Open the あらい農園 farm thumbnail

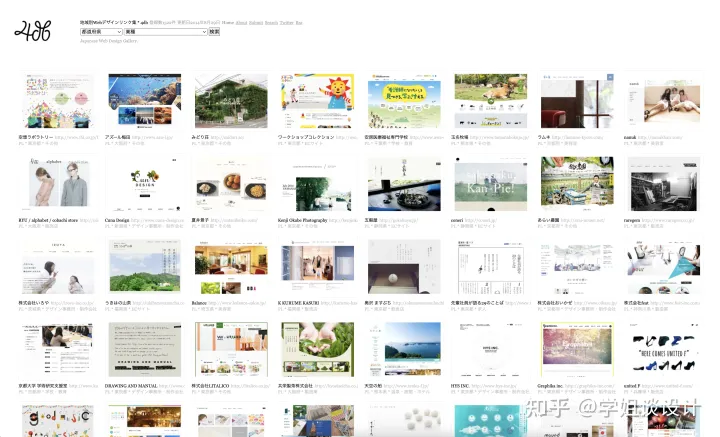[x=577, y=184]
